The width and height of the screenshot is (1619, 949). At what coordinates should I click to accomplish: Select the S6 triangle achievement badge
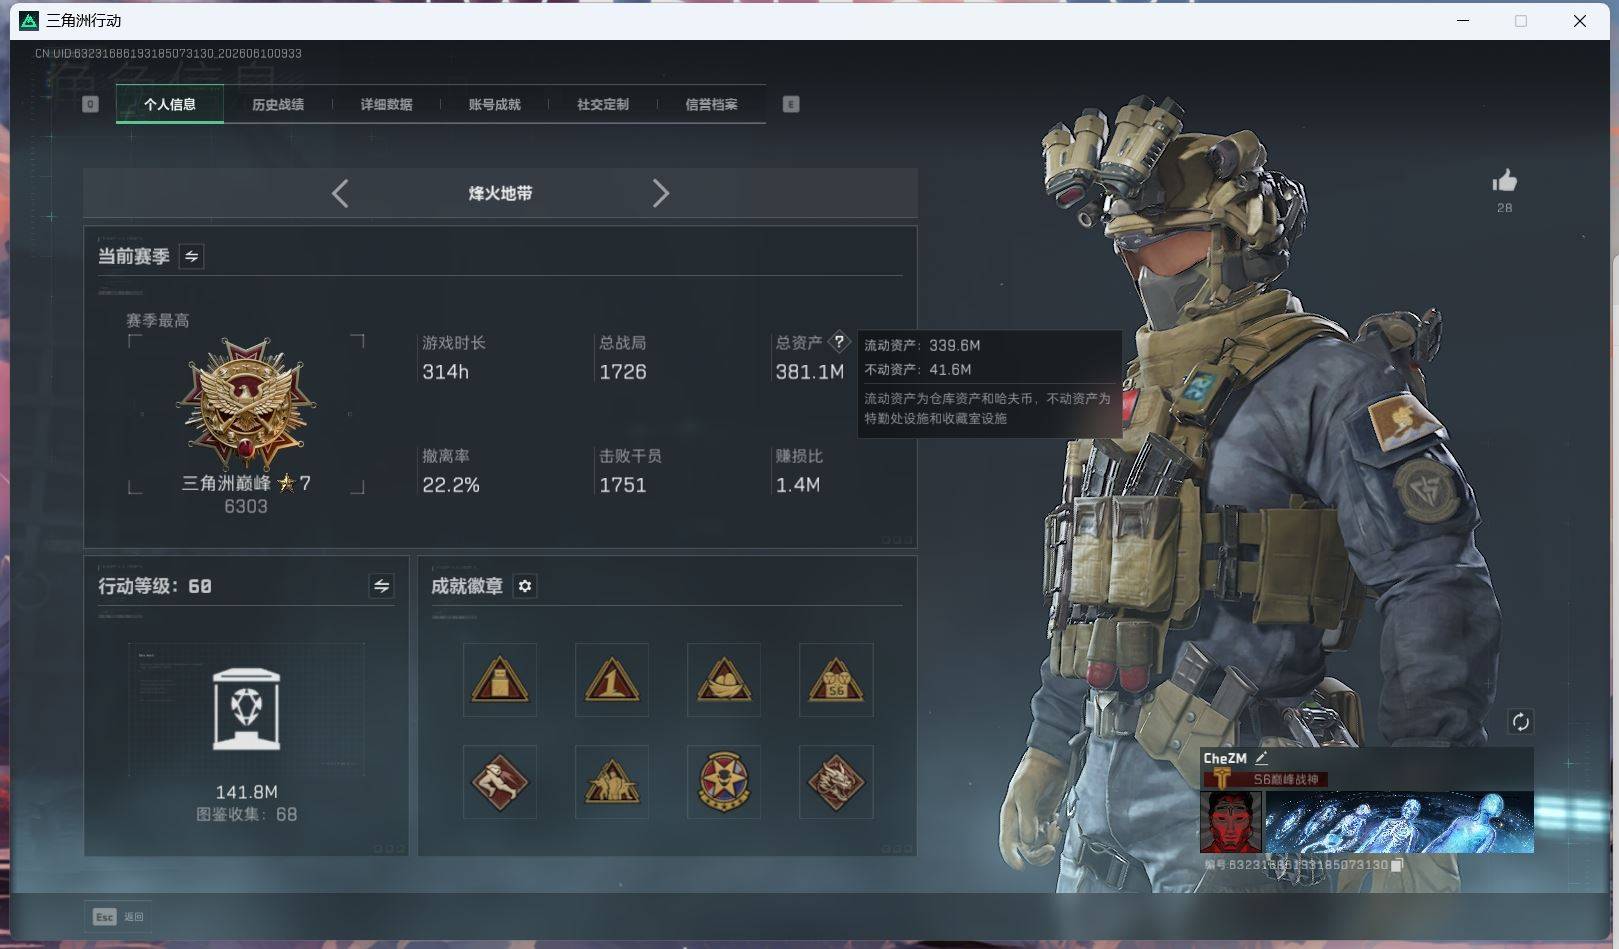pyautogui.click(x=836, y=680)
